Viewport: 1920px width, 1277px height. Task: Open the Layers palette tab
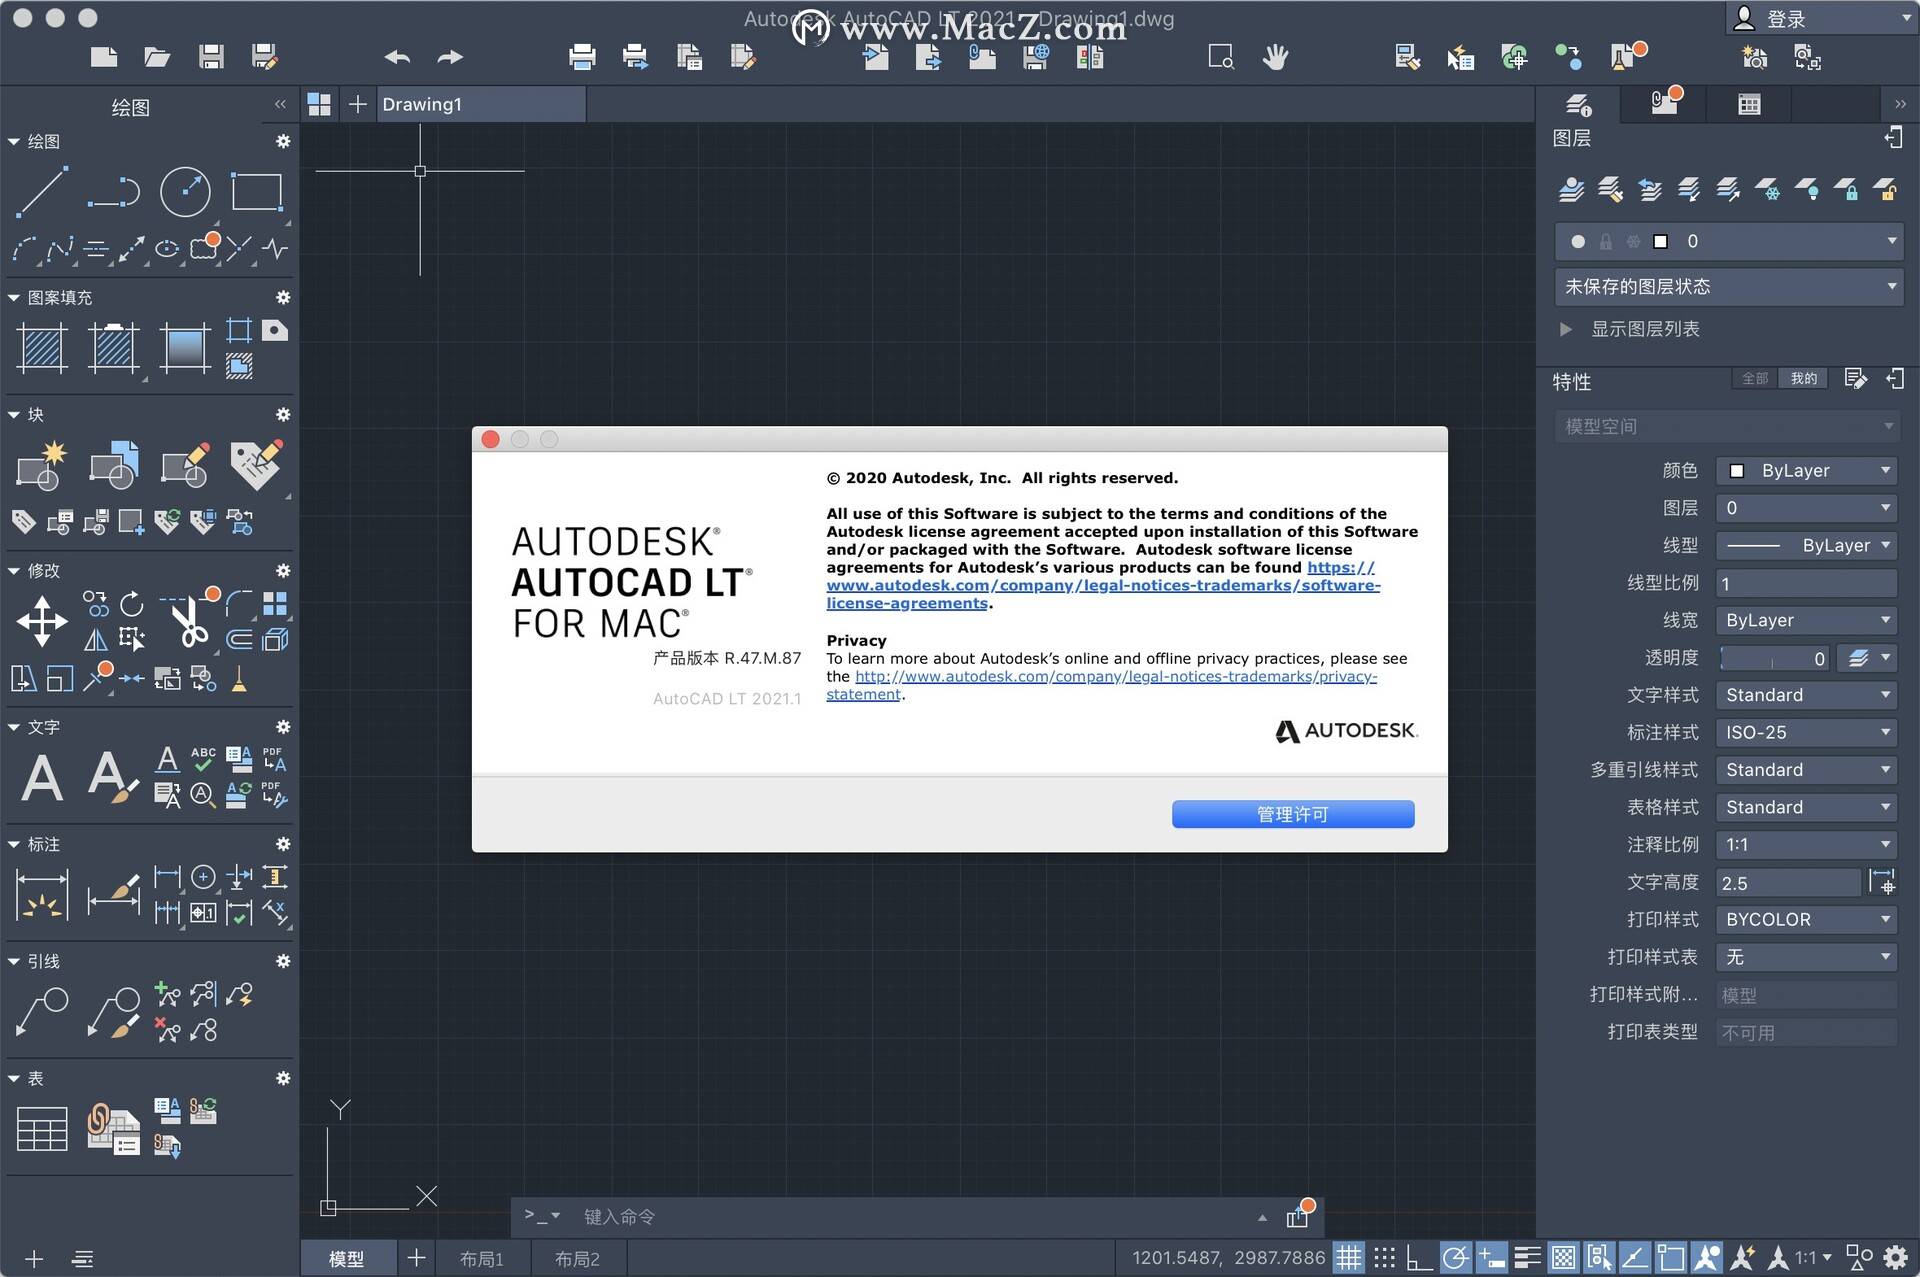tap(1578, 104)
